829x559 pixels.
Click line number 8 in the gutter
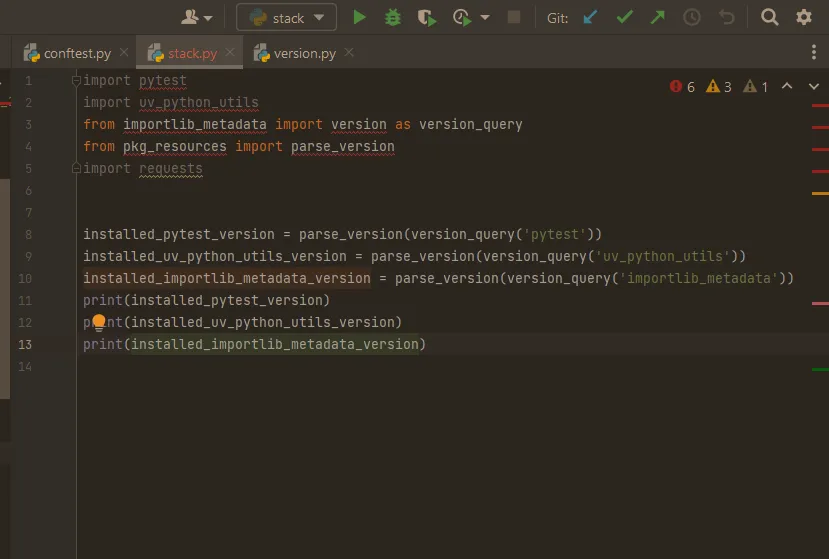(x=29, y=234)
